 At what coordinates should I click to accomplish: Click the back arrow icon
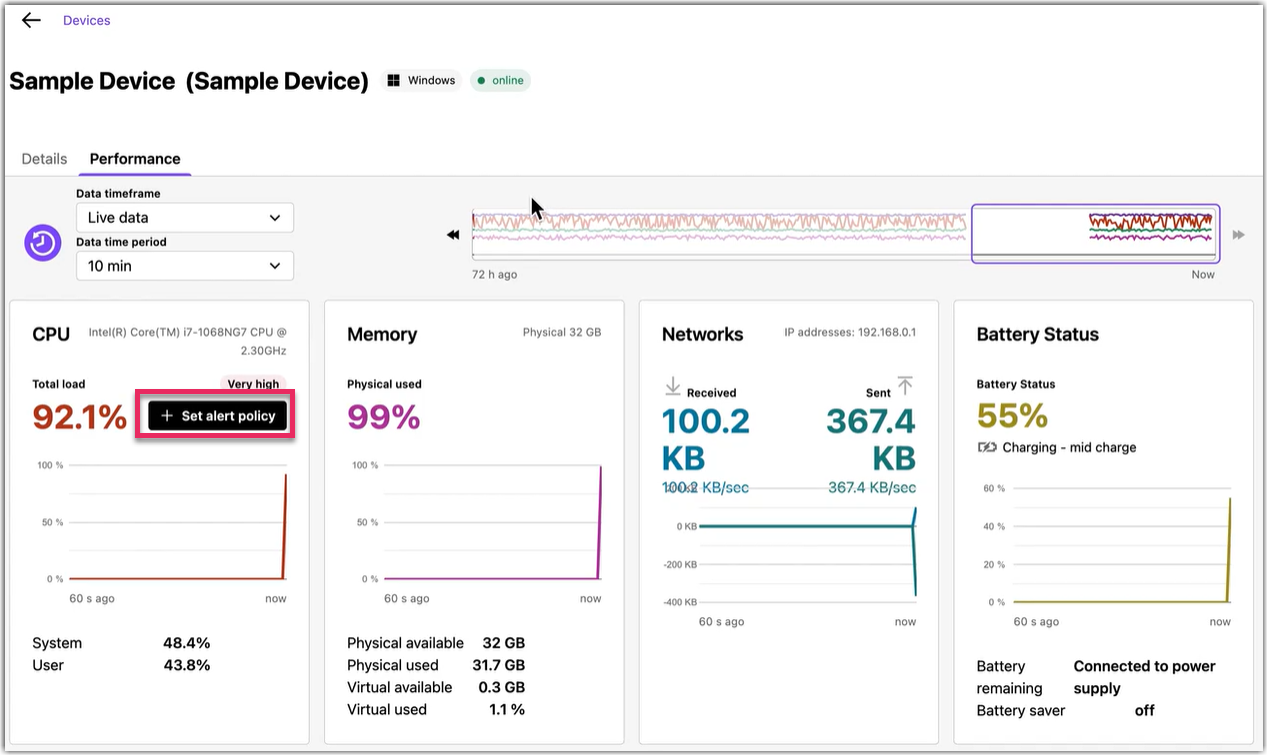[x=31, y=20]
